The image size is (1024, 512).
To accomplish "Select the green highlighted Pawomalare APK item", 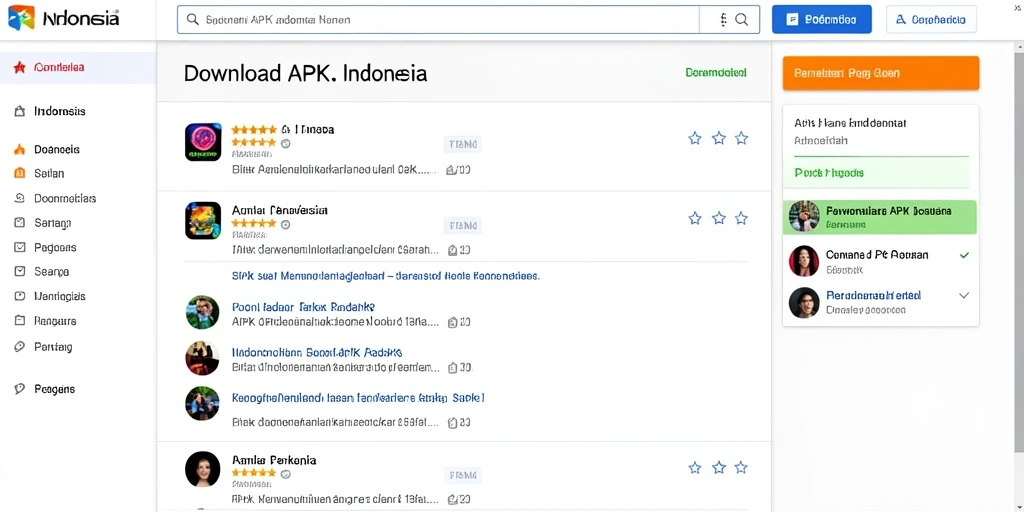I will coord(880,217).
